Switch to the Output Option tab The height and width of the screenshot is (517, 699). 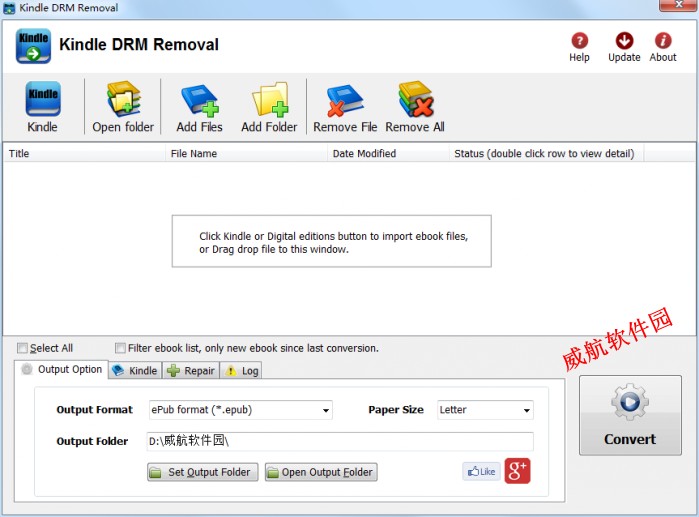(x=62, y=369)
